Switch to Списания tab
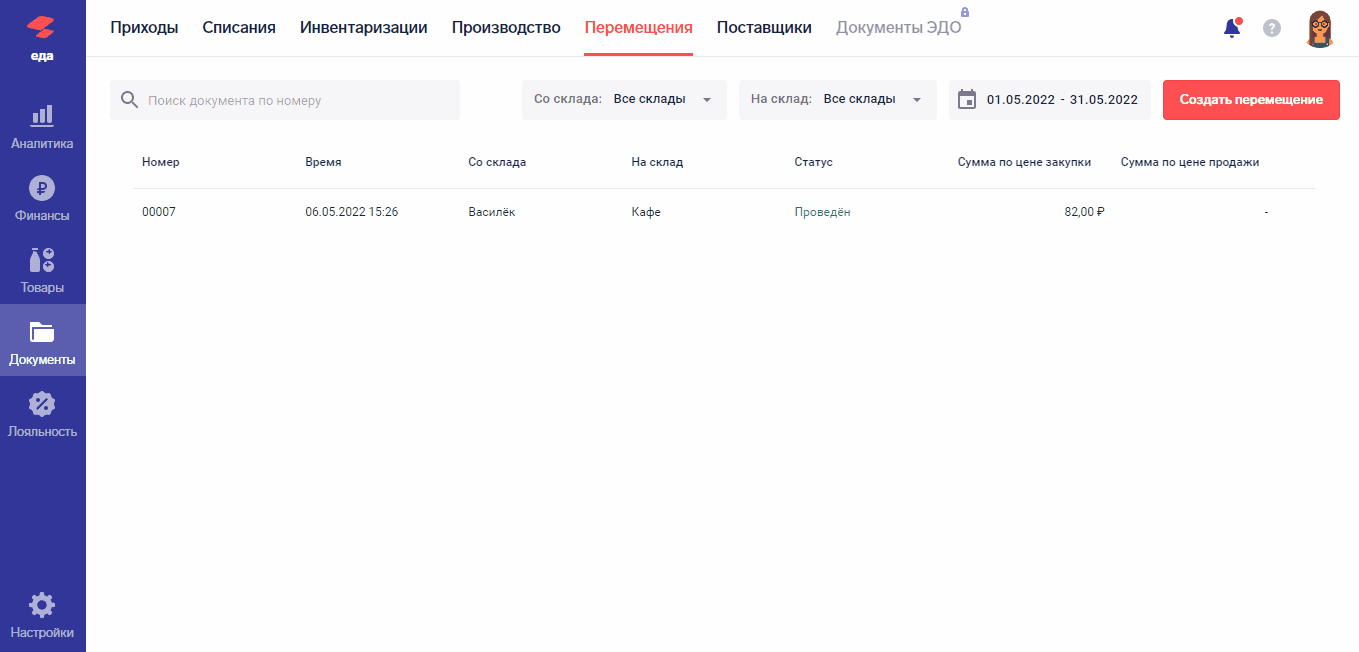 (239, 28)
